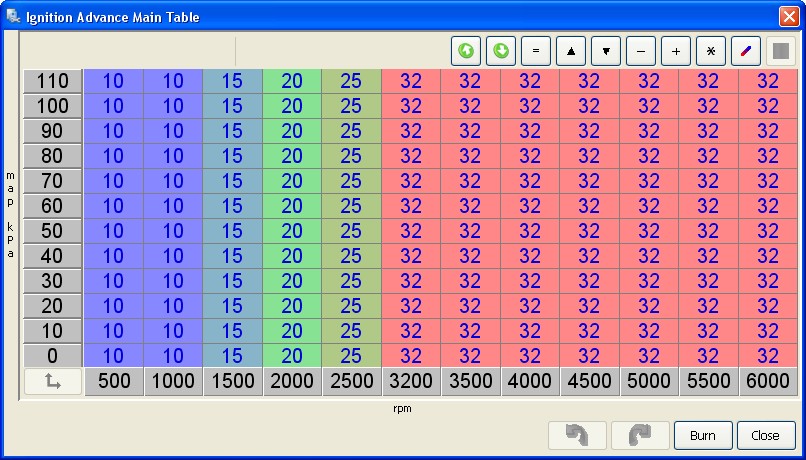806x460 pixels.
Task: Select cell at 20 kPa, 5500 rpm
Action: [x=709, y=306]
